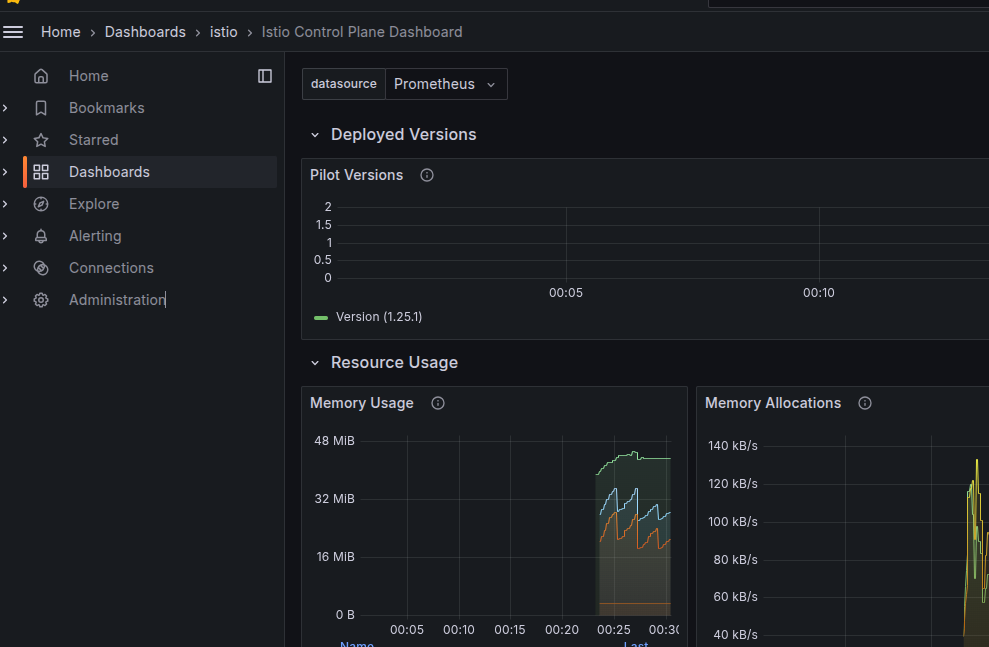Image resolution: width=989 pixels, height=647 pixels.
Task: Expand the Bookmarks sidebar section
Action: (5, 108)
